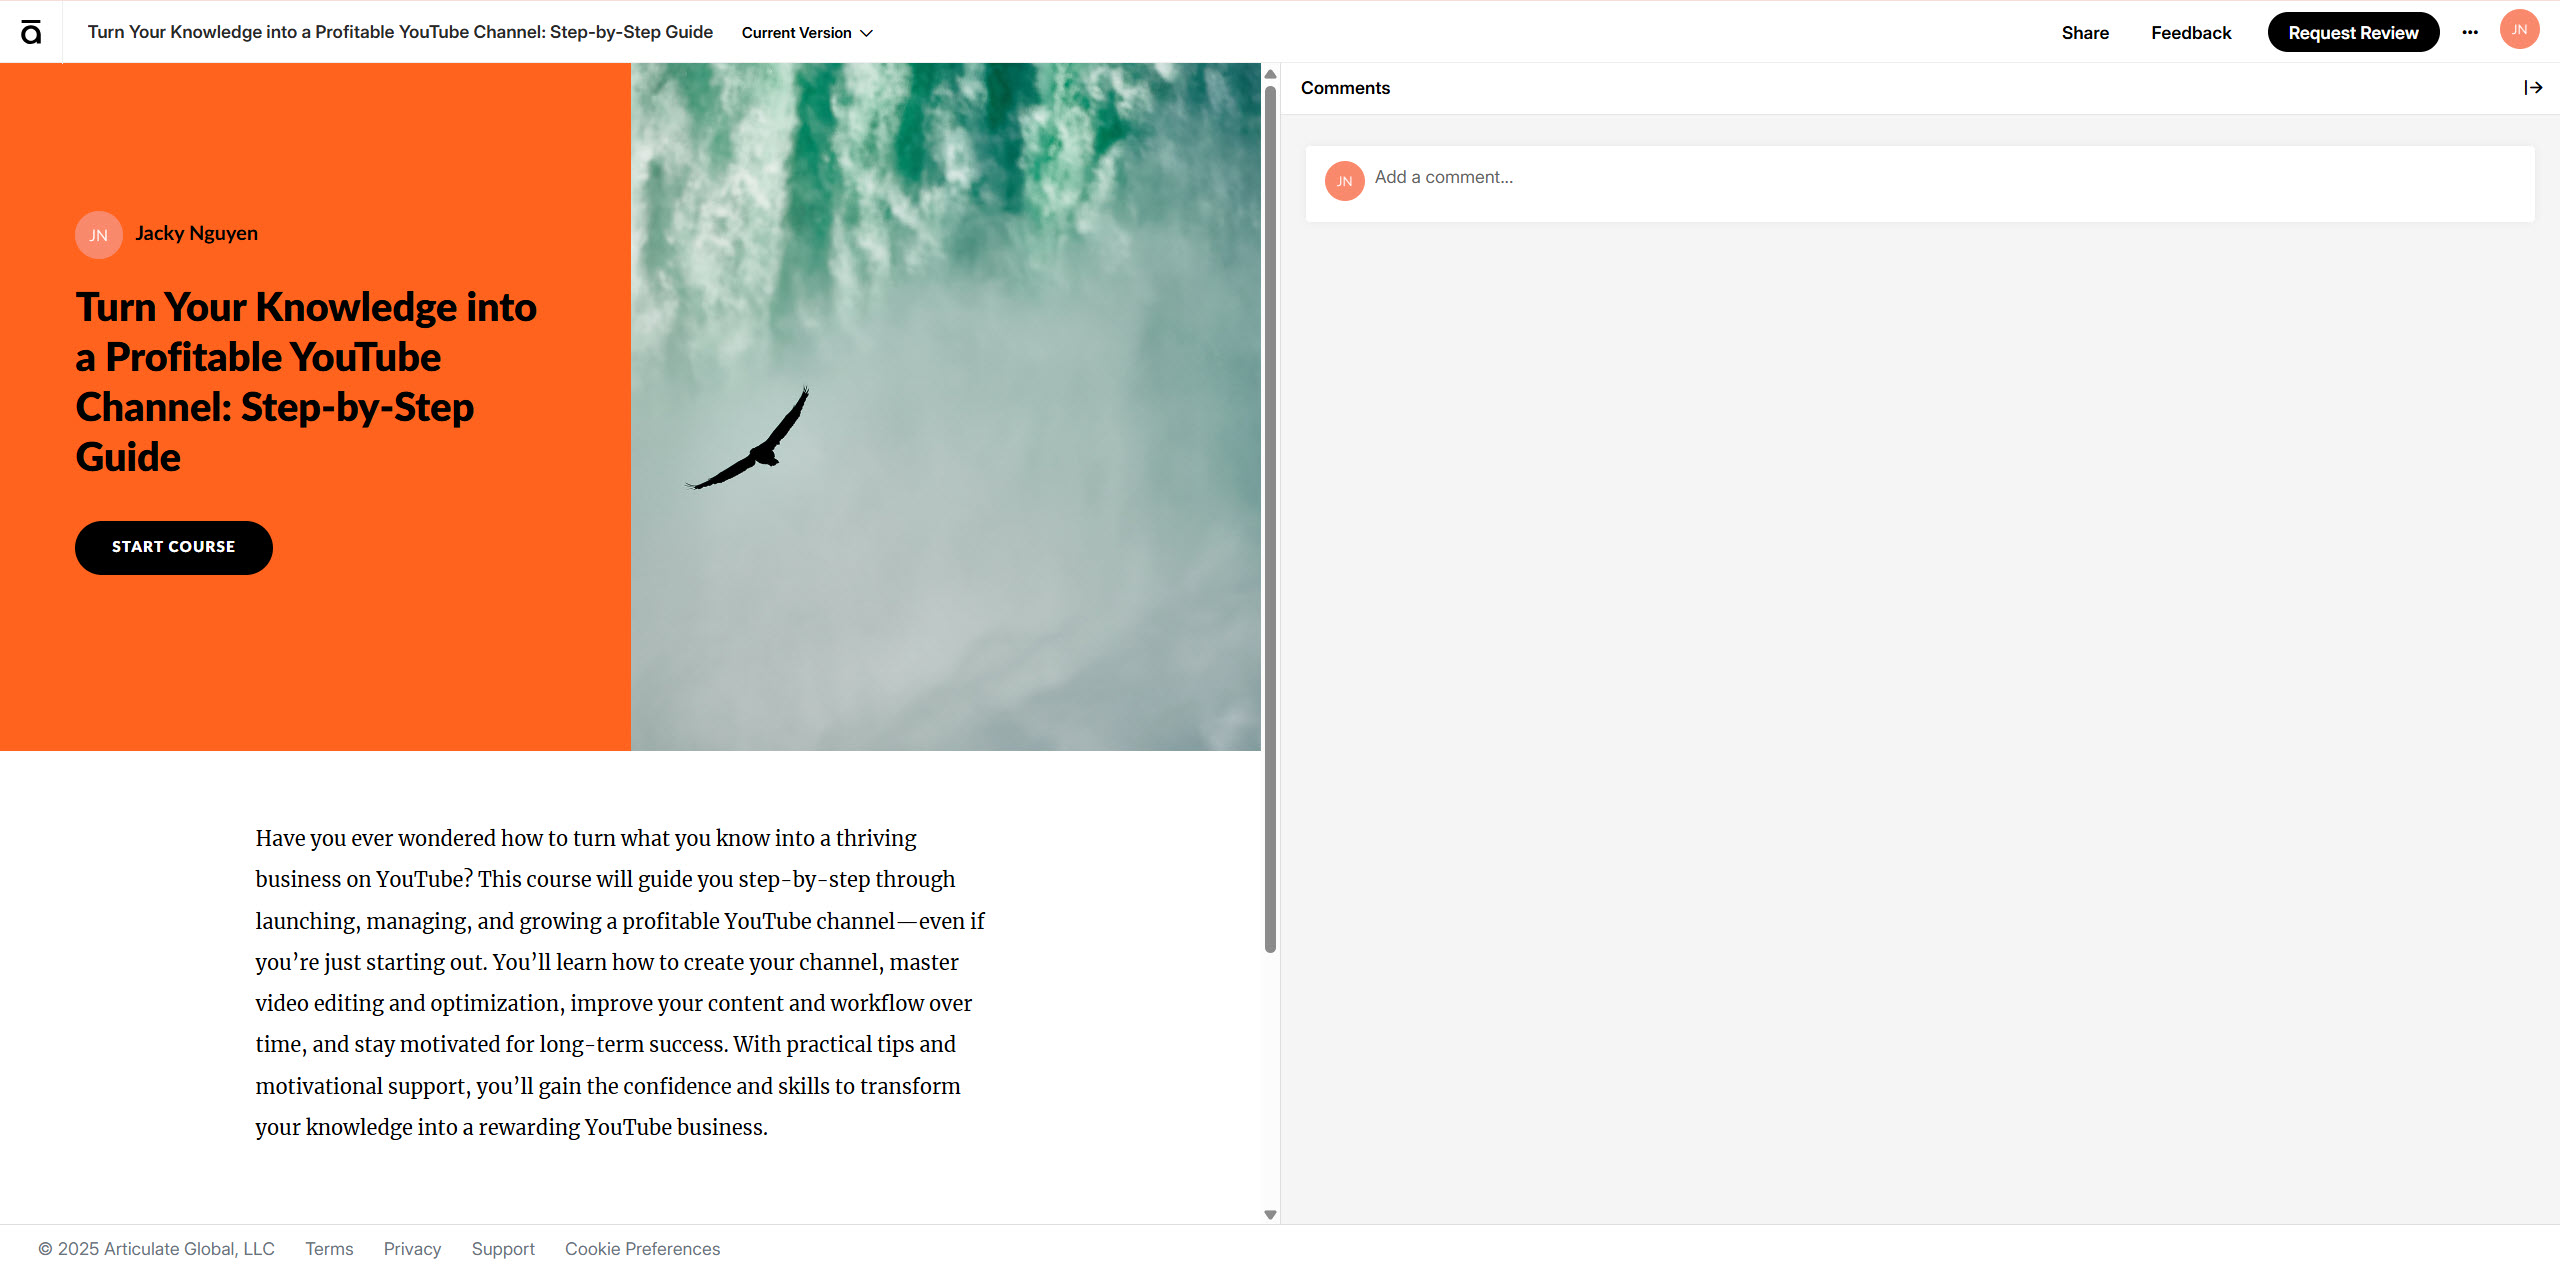The height and width of the screenshot is (1272, 2560).
Task: Click the course scrollbar up arrow
Action: (1270, 74)
